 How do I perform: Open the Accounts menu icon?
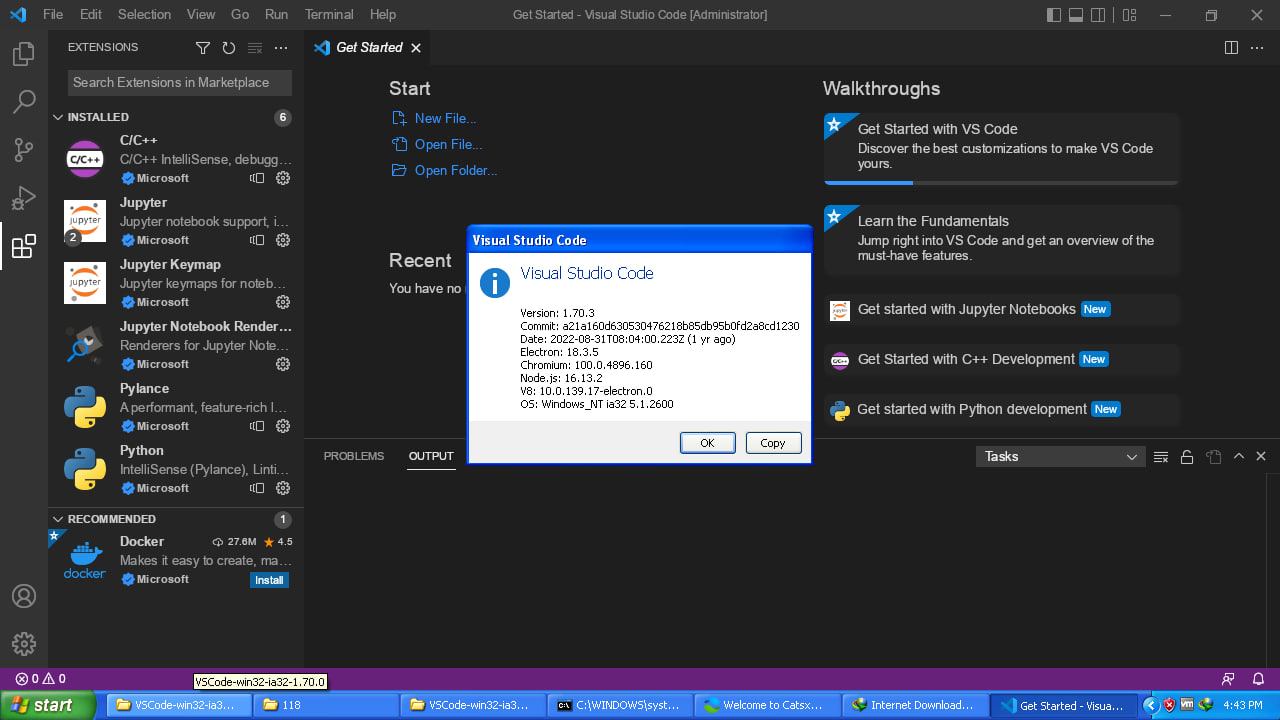(24, 596)
